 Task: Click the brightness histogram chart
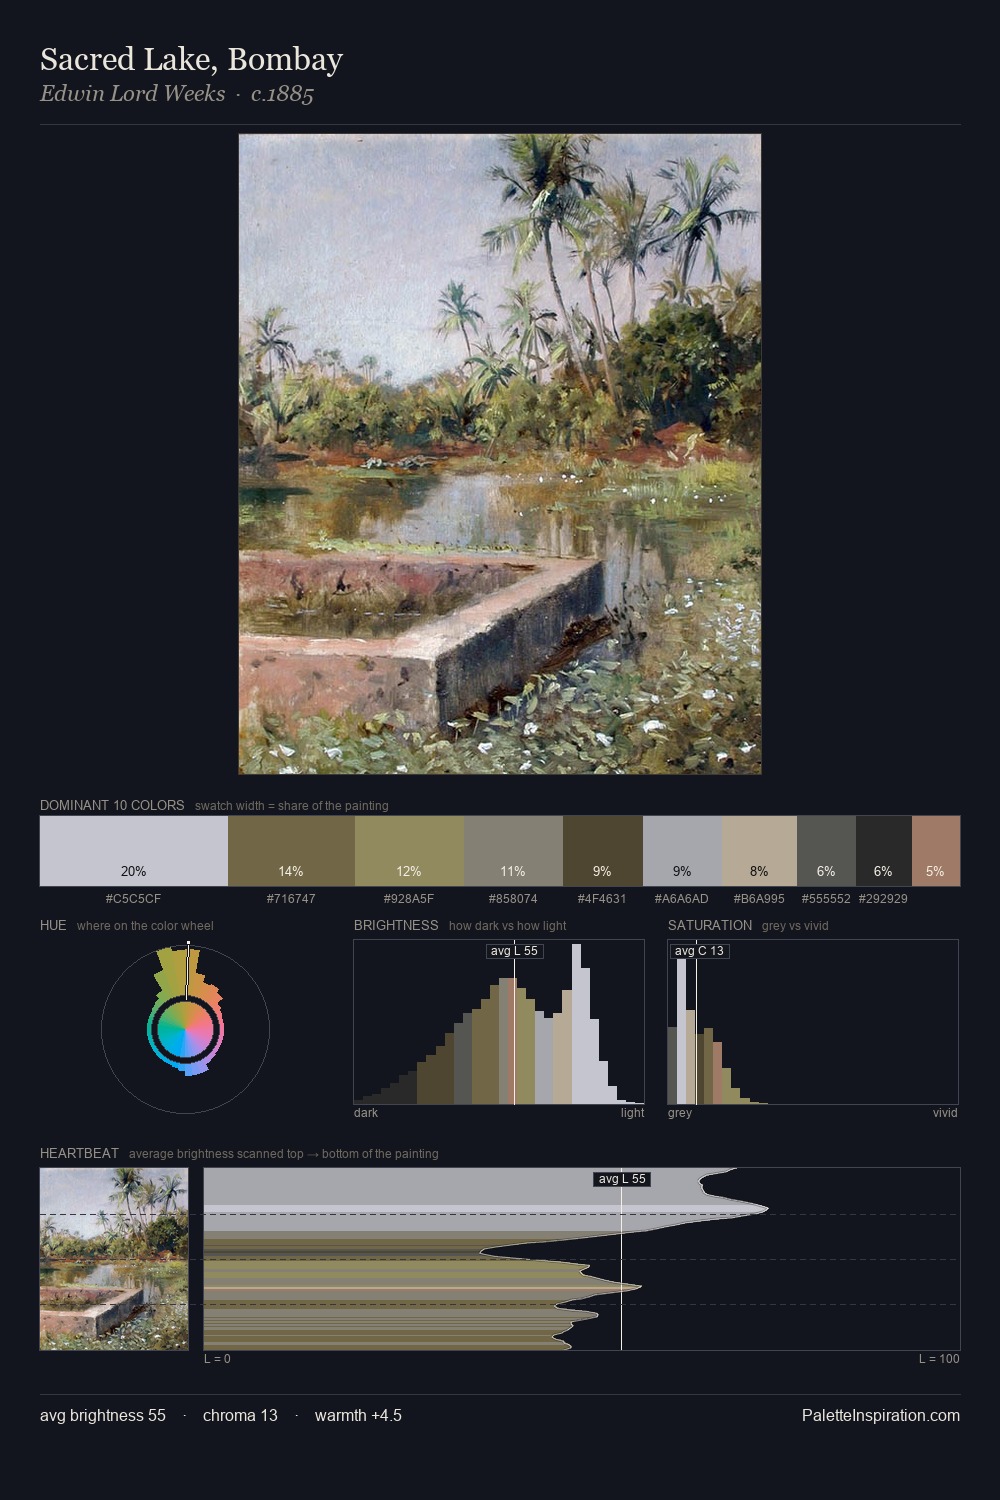pyautogui.click(x=499, y=1022)
